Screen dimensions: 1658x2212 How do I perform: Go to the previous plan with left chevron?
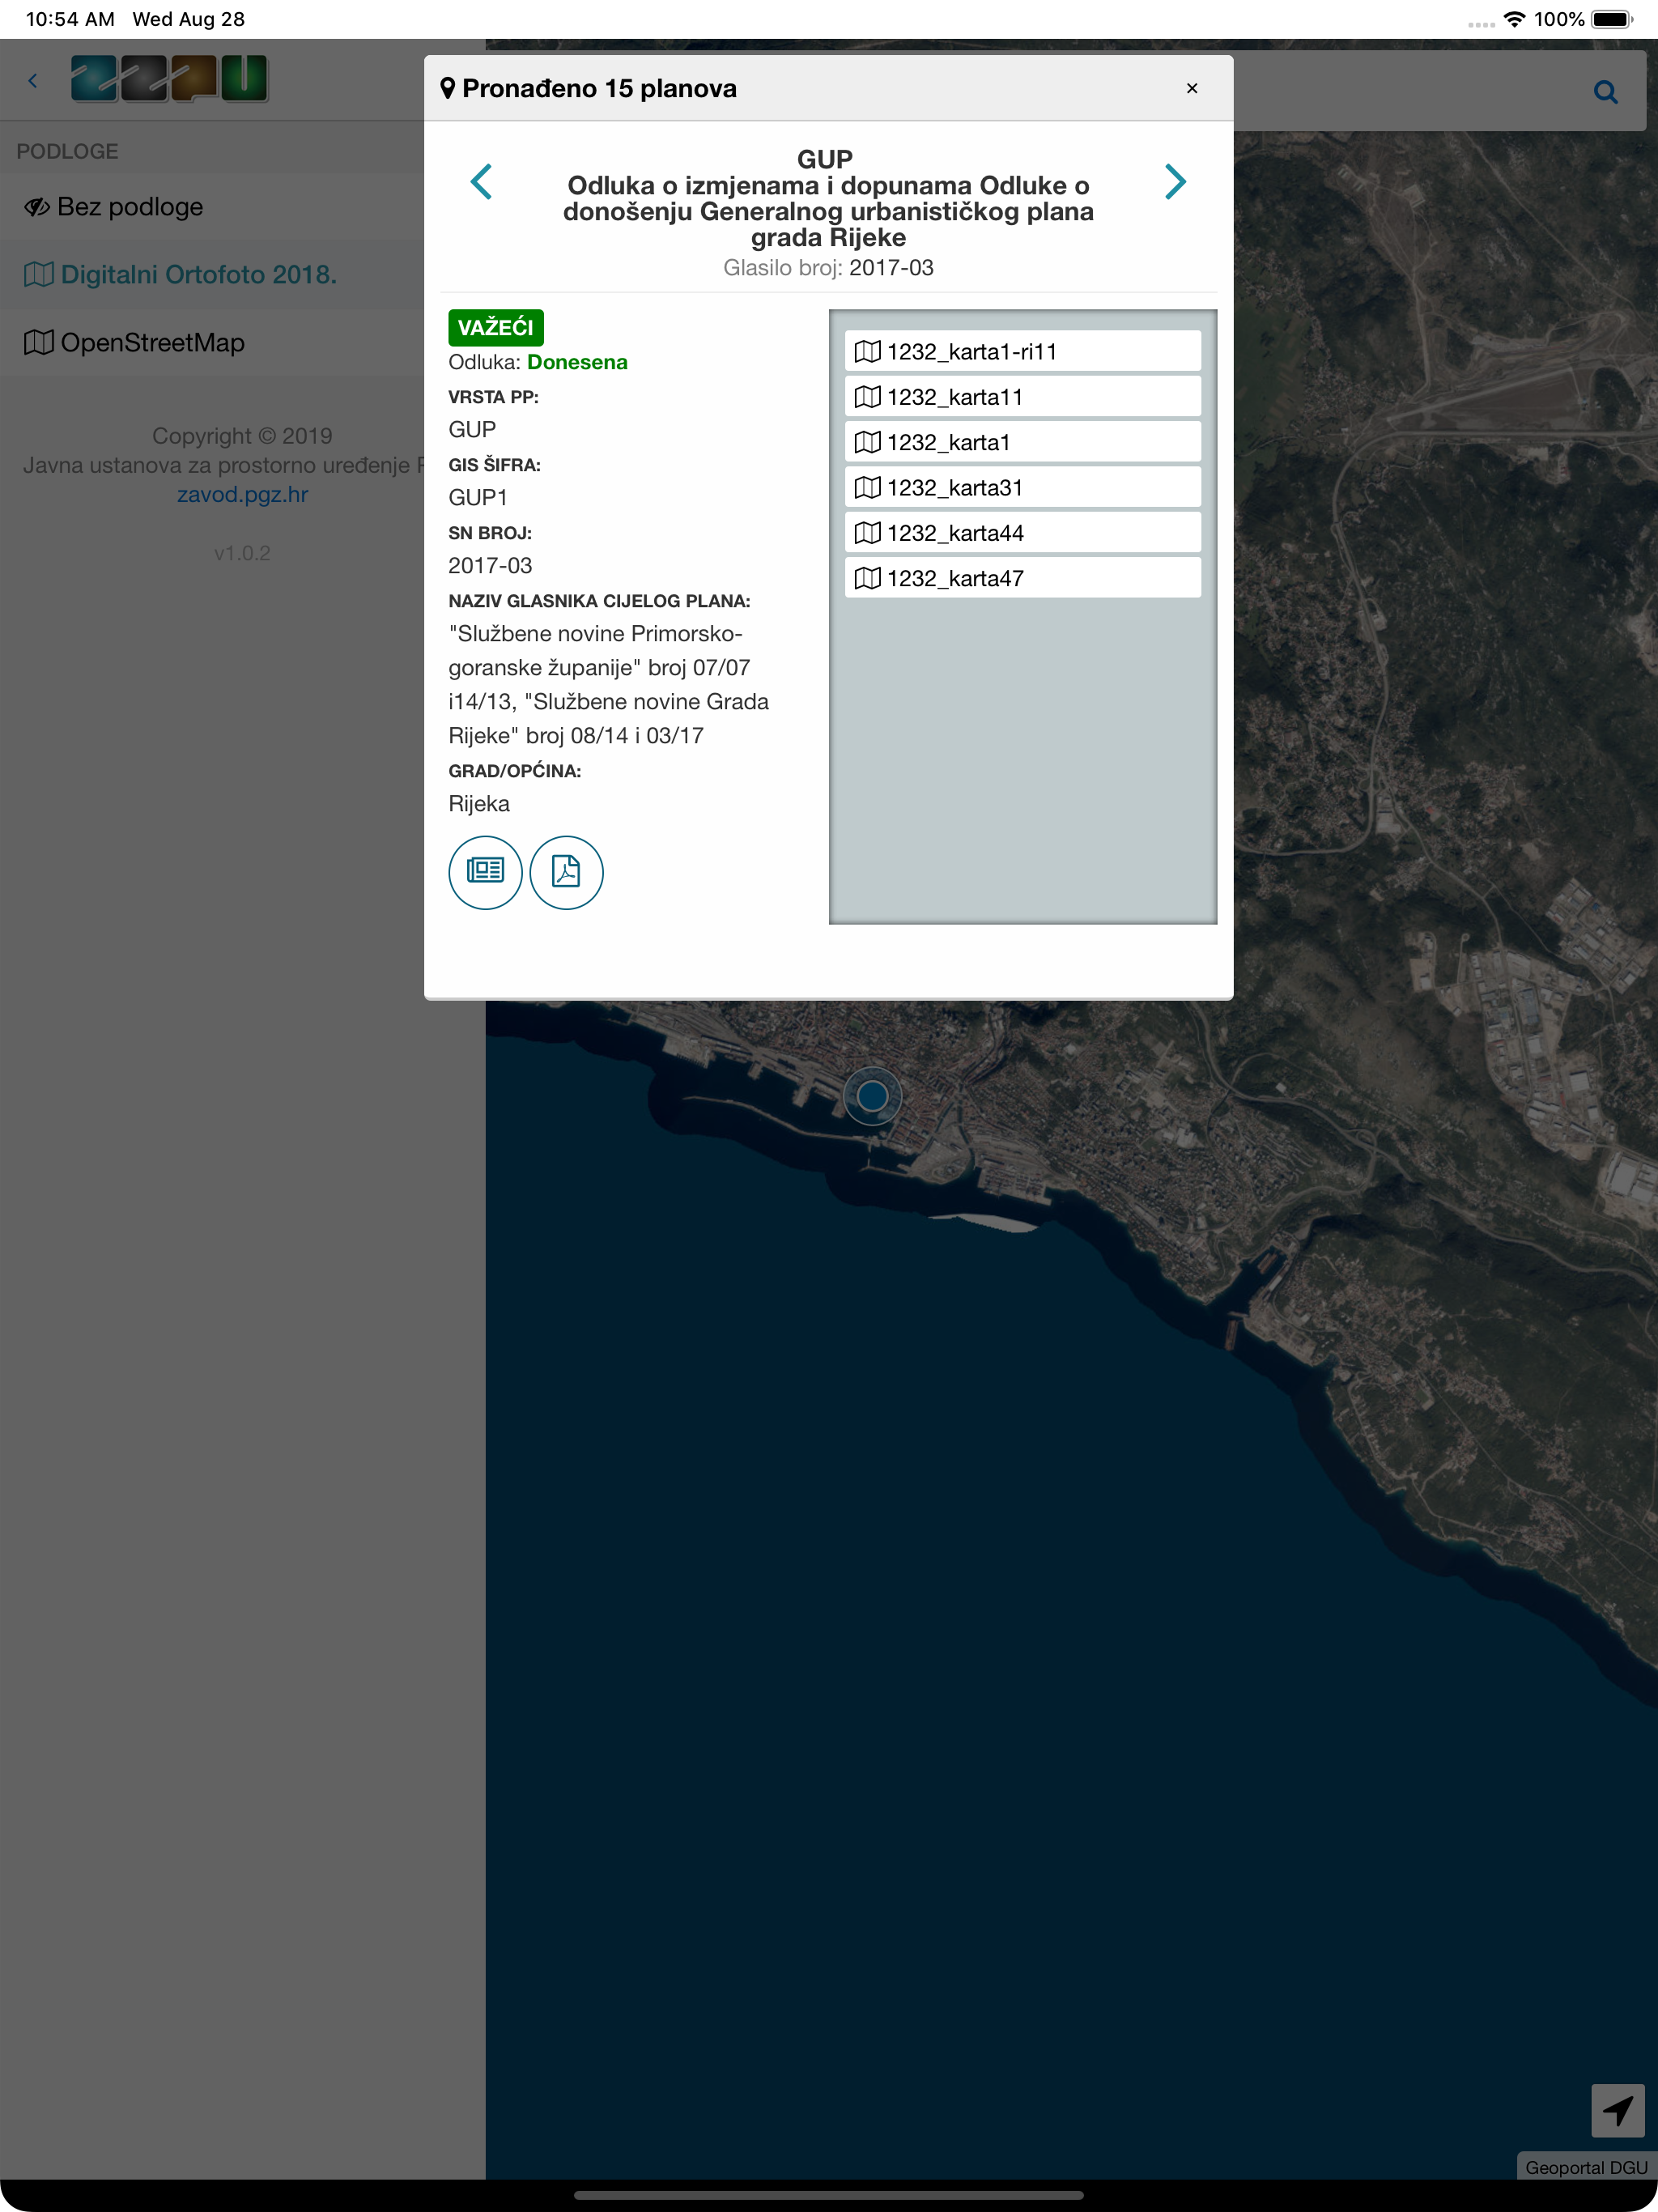(x=481, y=182)
